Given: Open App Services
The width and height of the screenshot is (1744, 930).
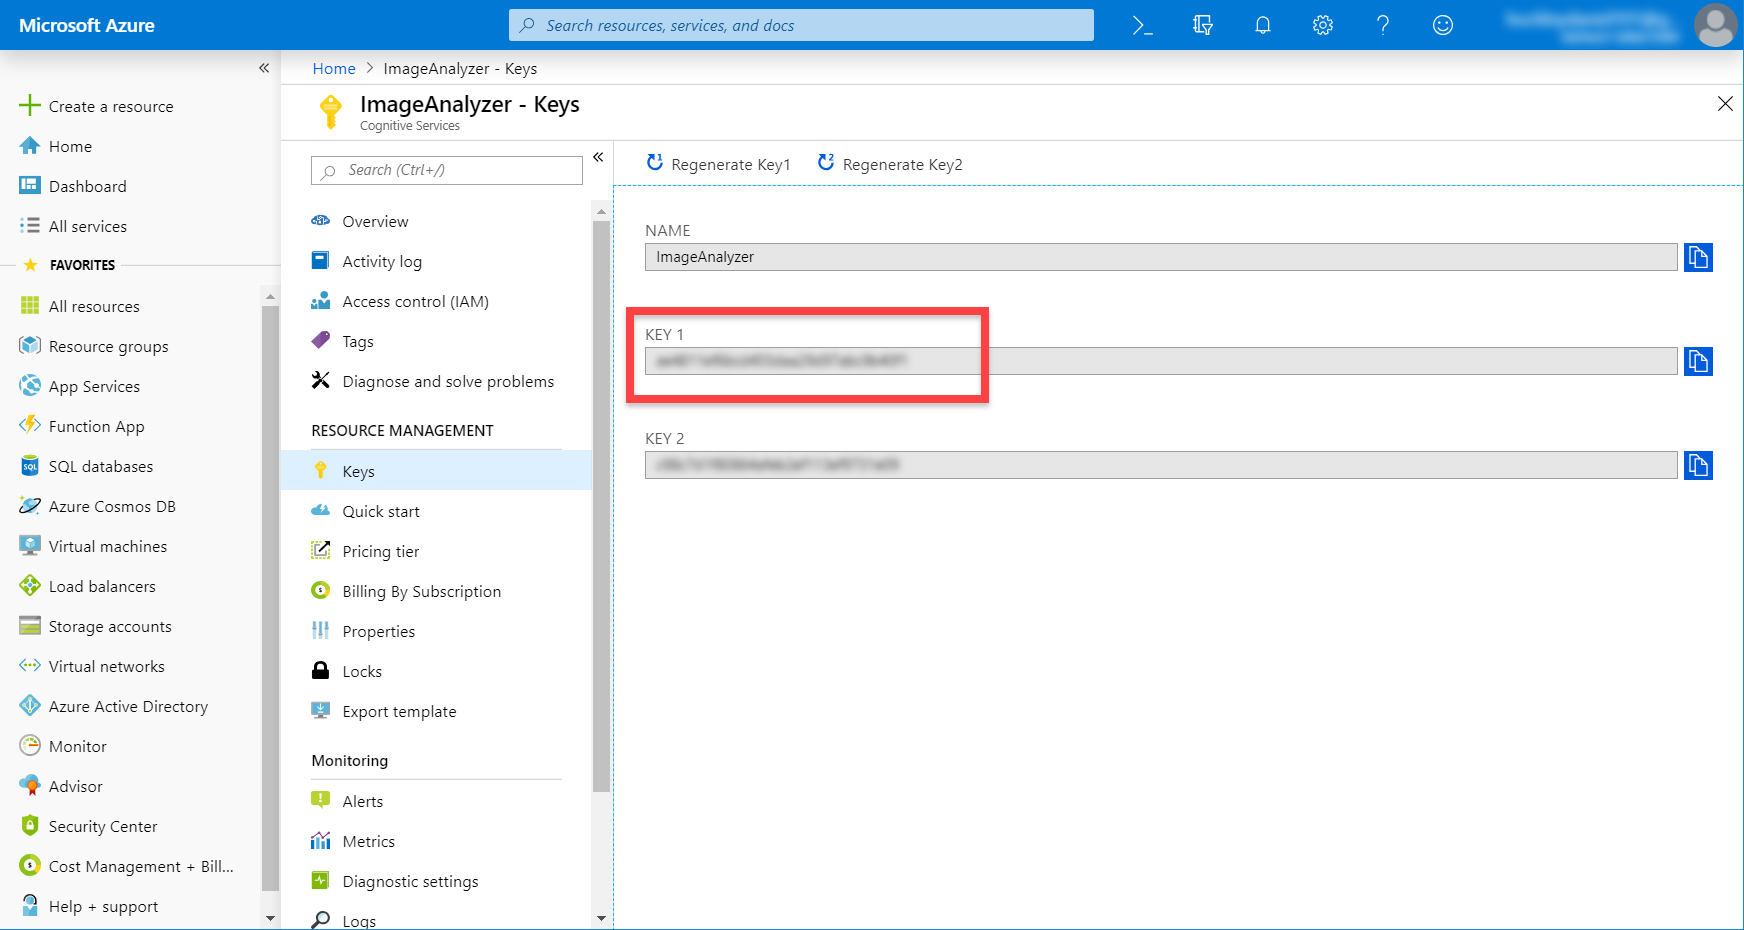Looking at the screenshot, I should (x=80, y=386).
